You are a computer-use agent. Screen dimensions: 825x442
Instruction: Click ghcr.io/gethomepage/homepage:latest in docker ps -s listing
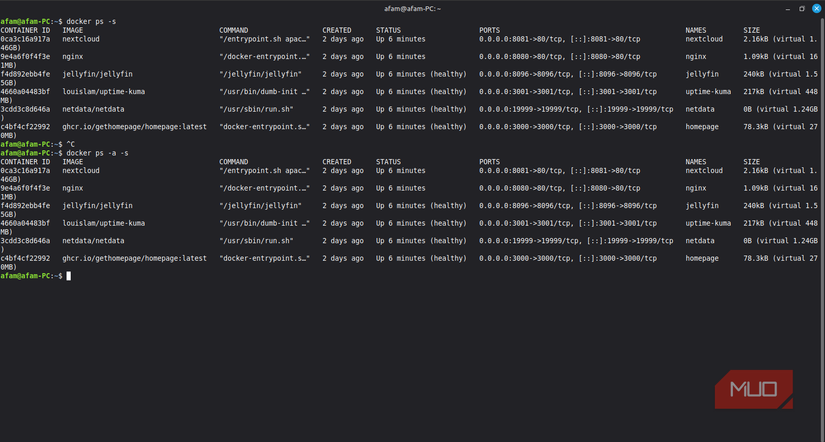coord(134,127)
